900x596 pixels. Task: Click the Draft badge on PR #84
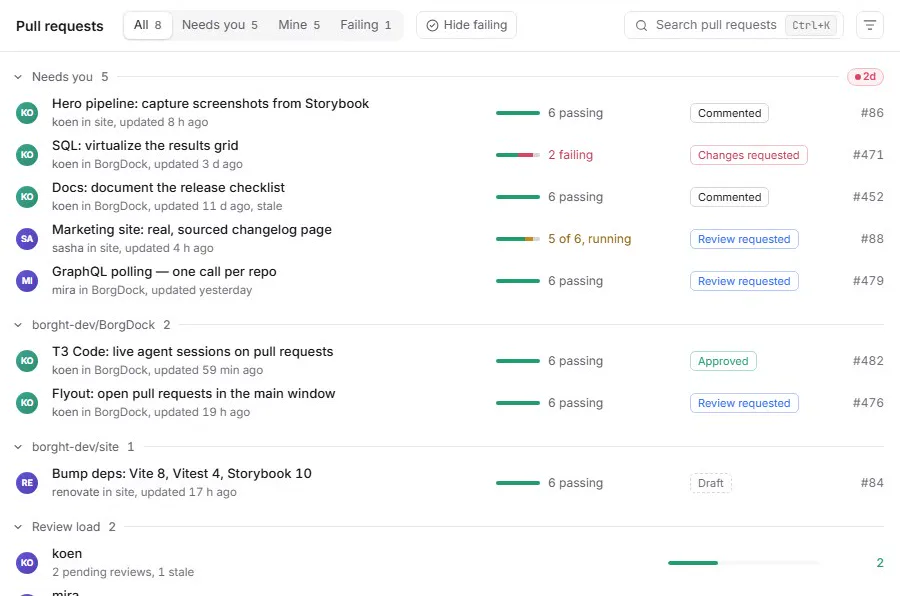[x=711, y=483]
